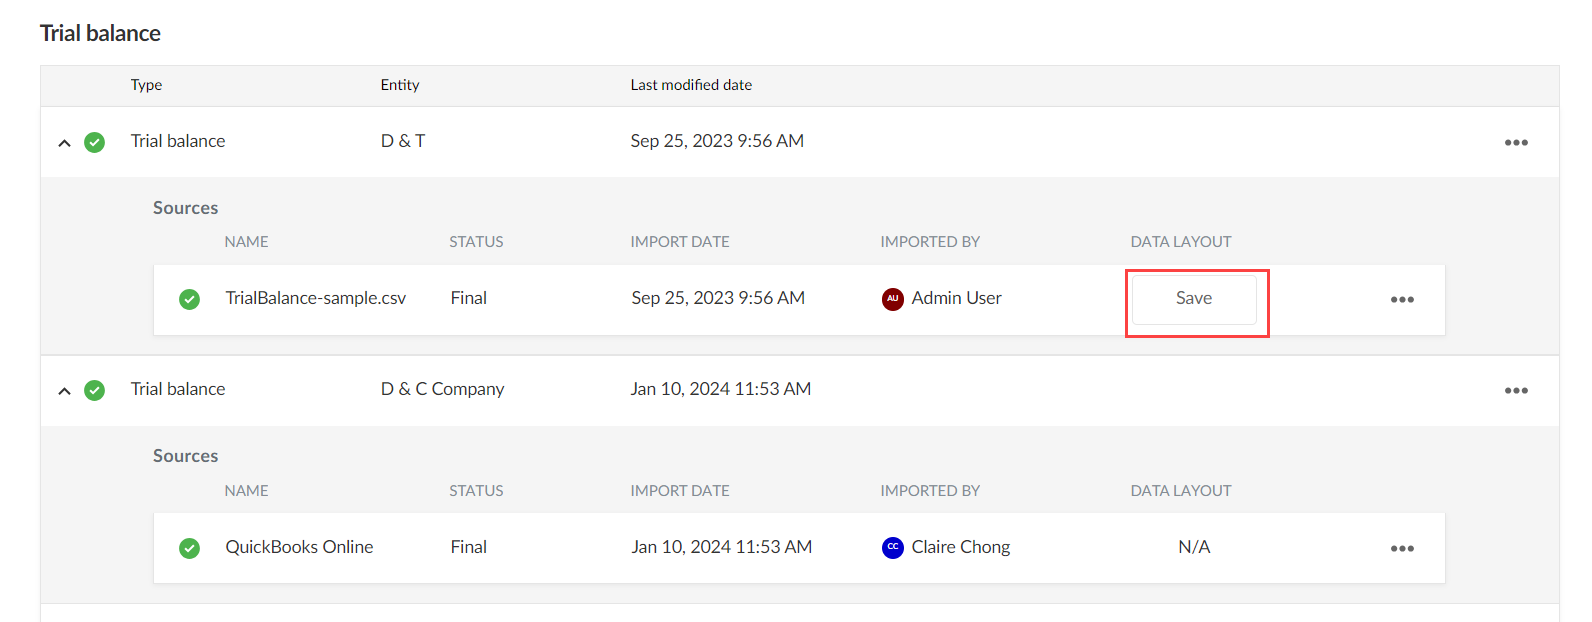Open the options menu for the D & T row
This screenshot has height=622, width=1592.
tap(1516, 142)
